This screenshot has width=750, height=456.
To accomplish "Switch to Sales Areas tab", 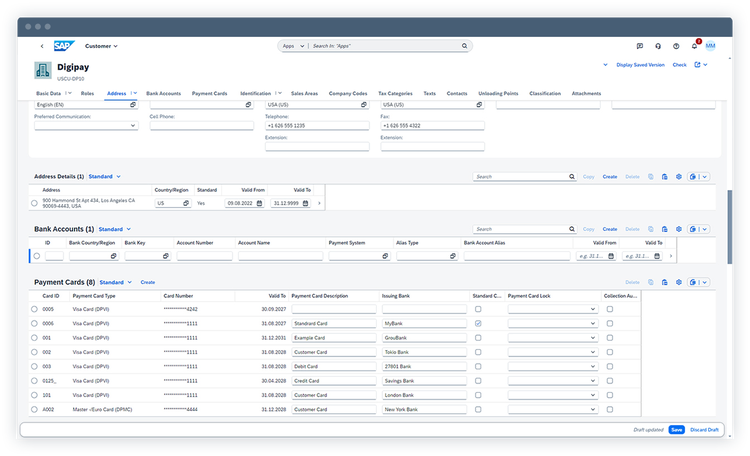I will click(x=304, y=93).
